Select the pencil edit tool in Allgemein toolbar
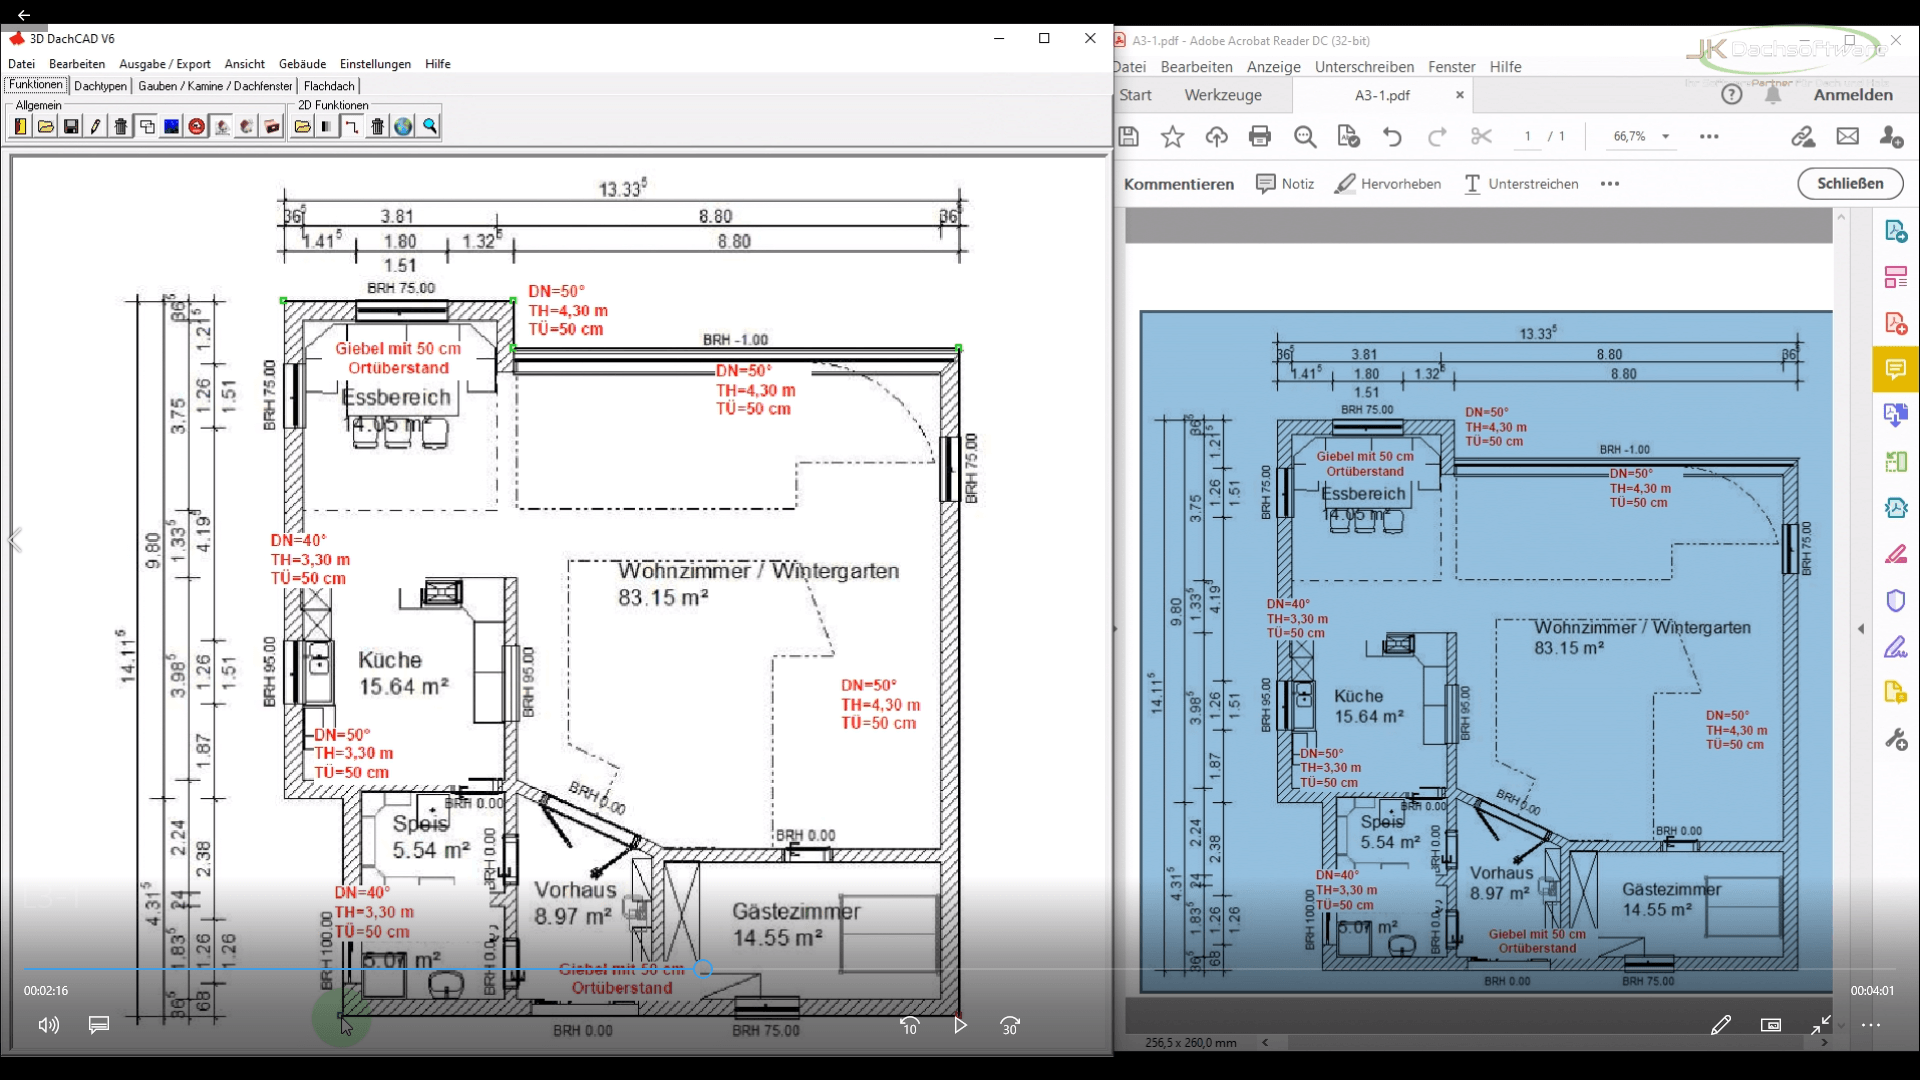 tap(95, 125)
